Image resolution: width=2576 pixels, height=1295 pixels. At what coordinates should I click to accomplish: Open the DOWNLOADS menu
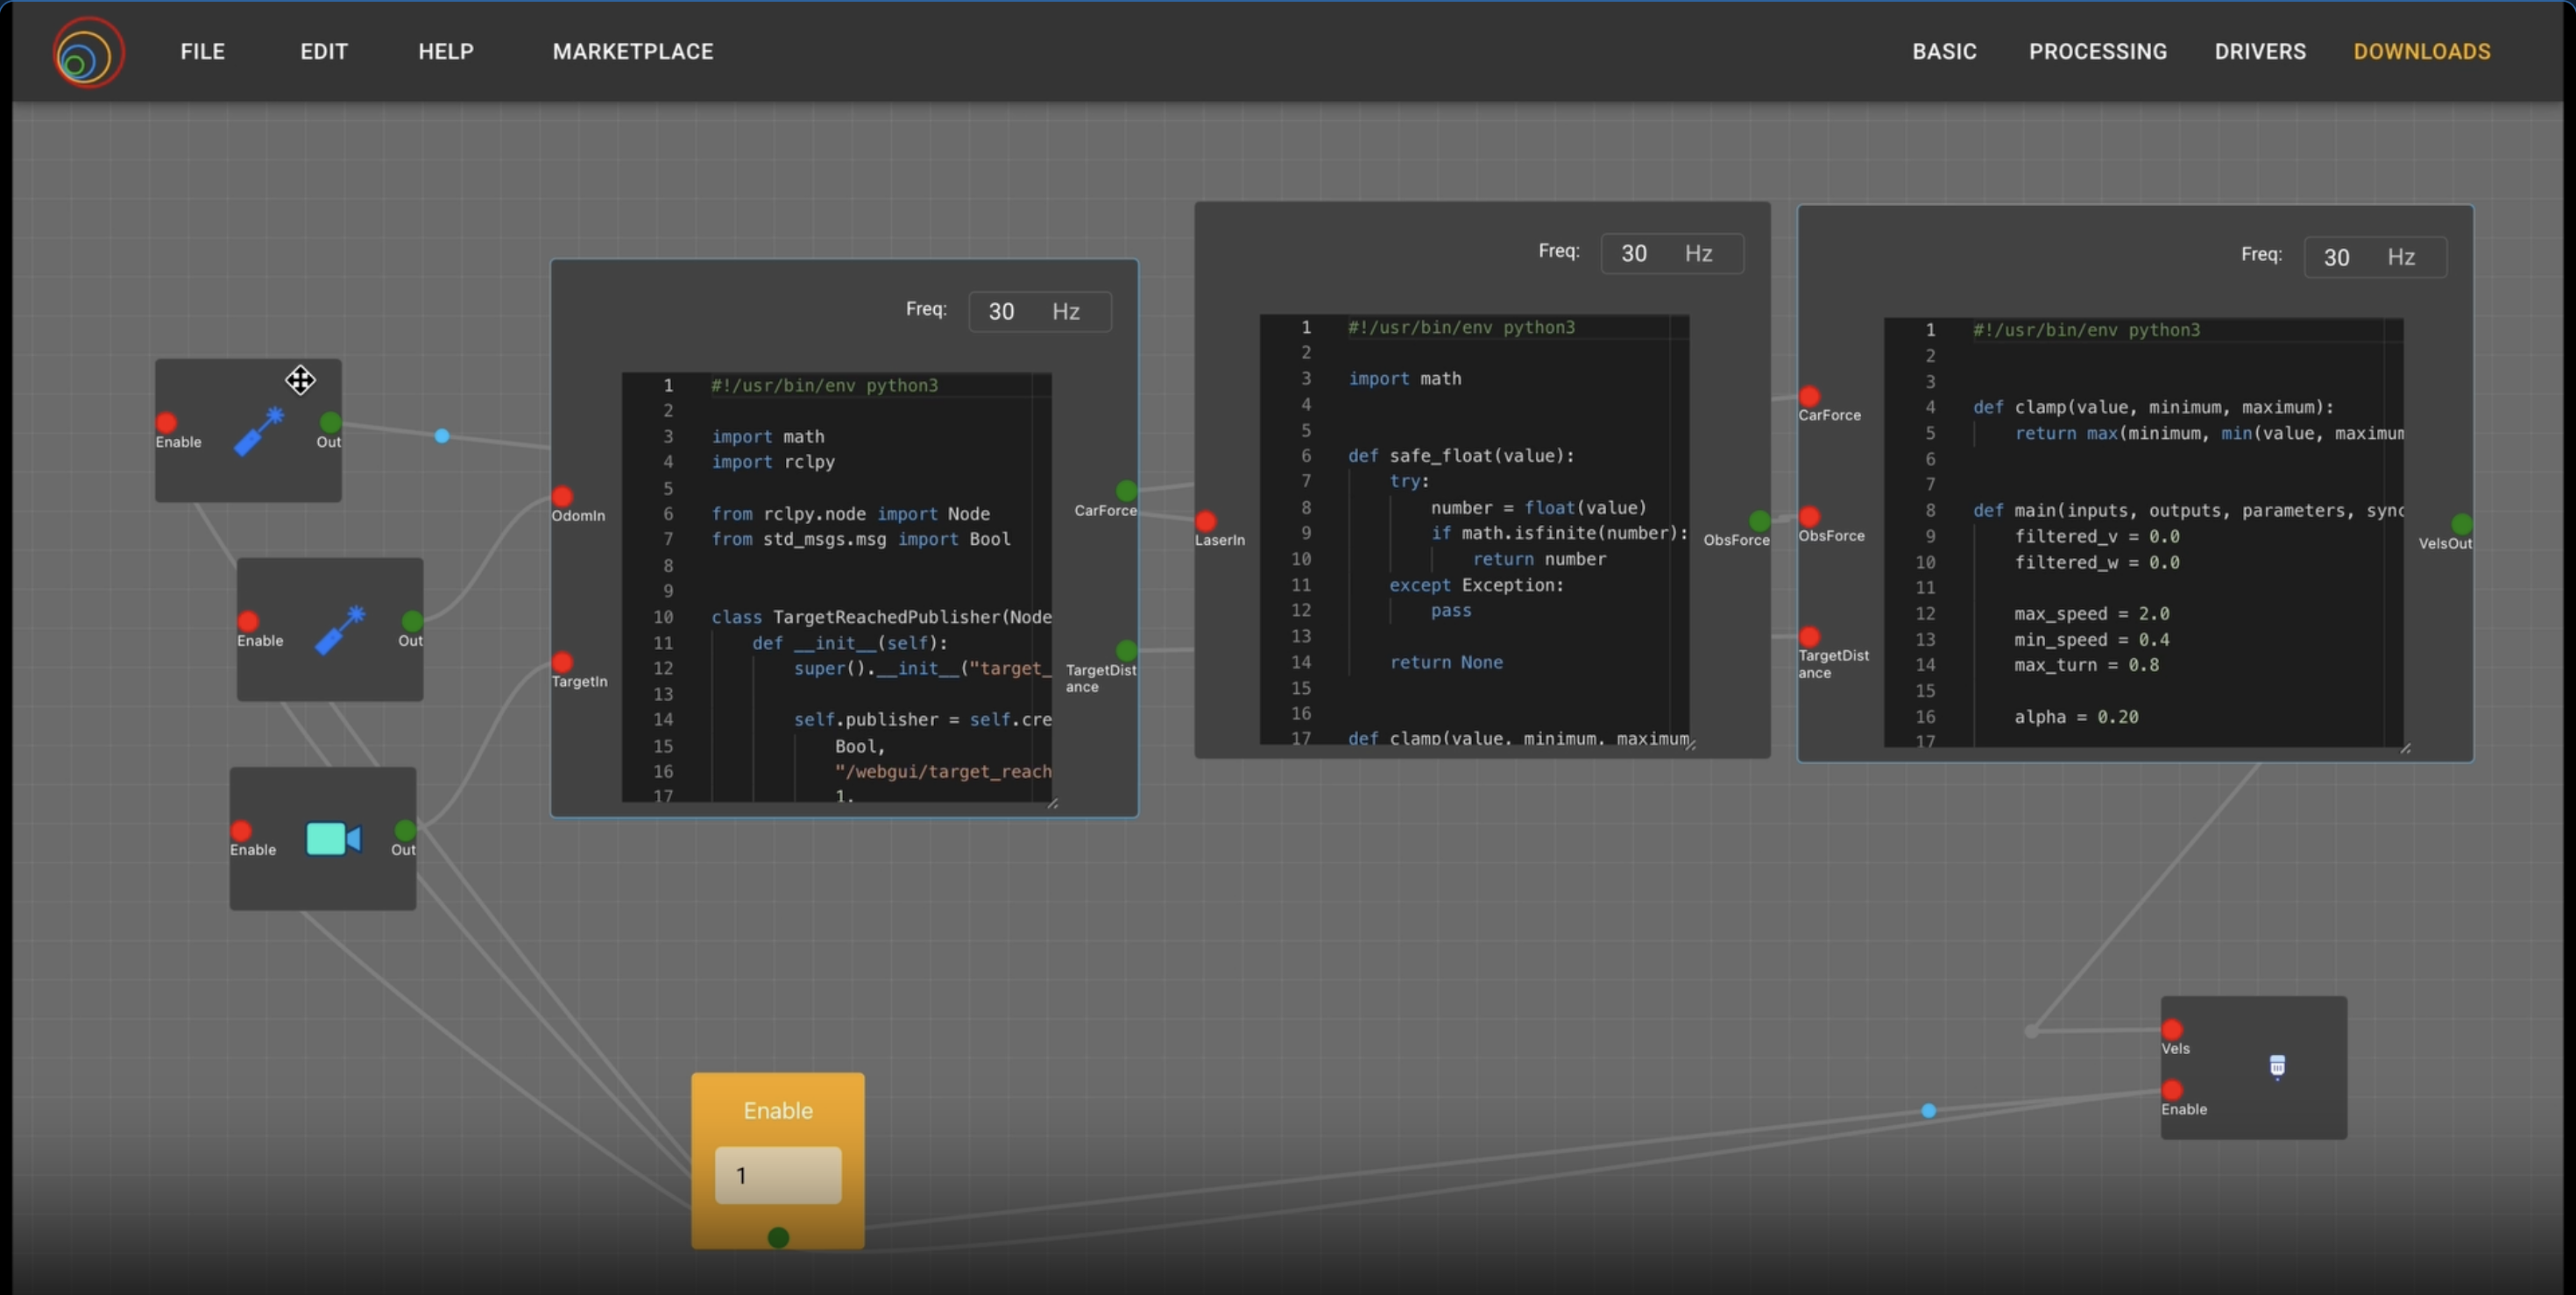pos(2421,52)
